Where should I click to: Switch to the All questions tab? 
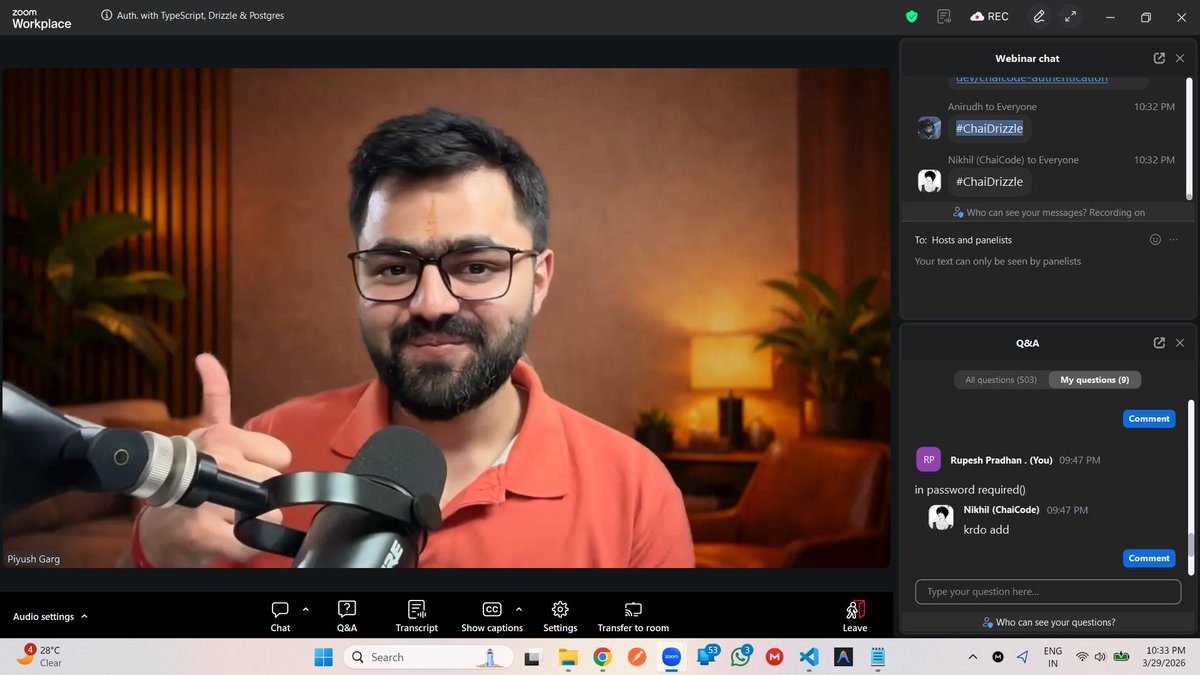1001,380
